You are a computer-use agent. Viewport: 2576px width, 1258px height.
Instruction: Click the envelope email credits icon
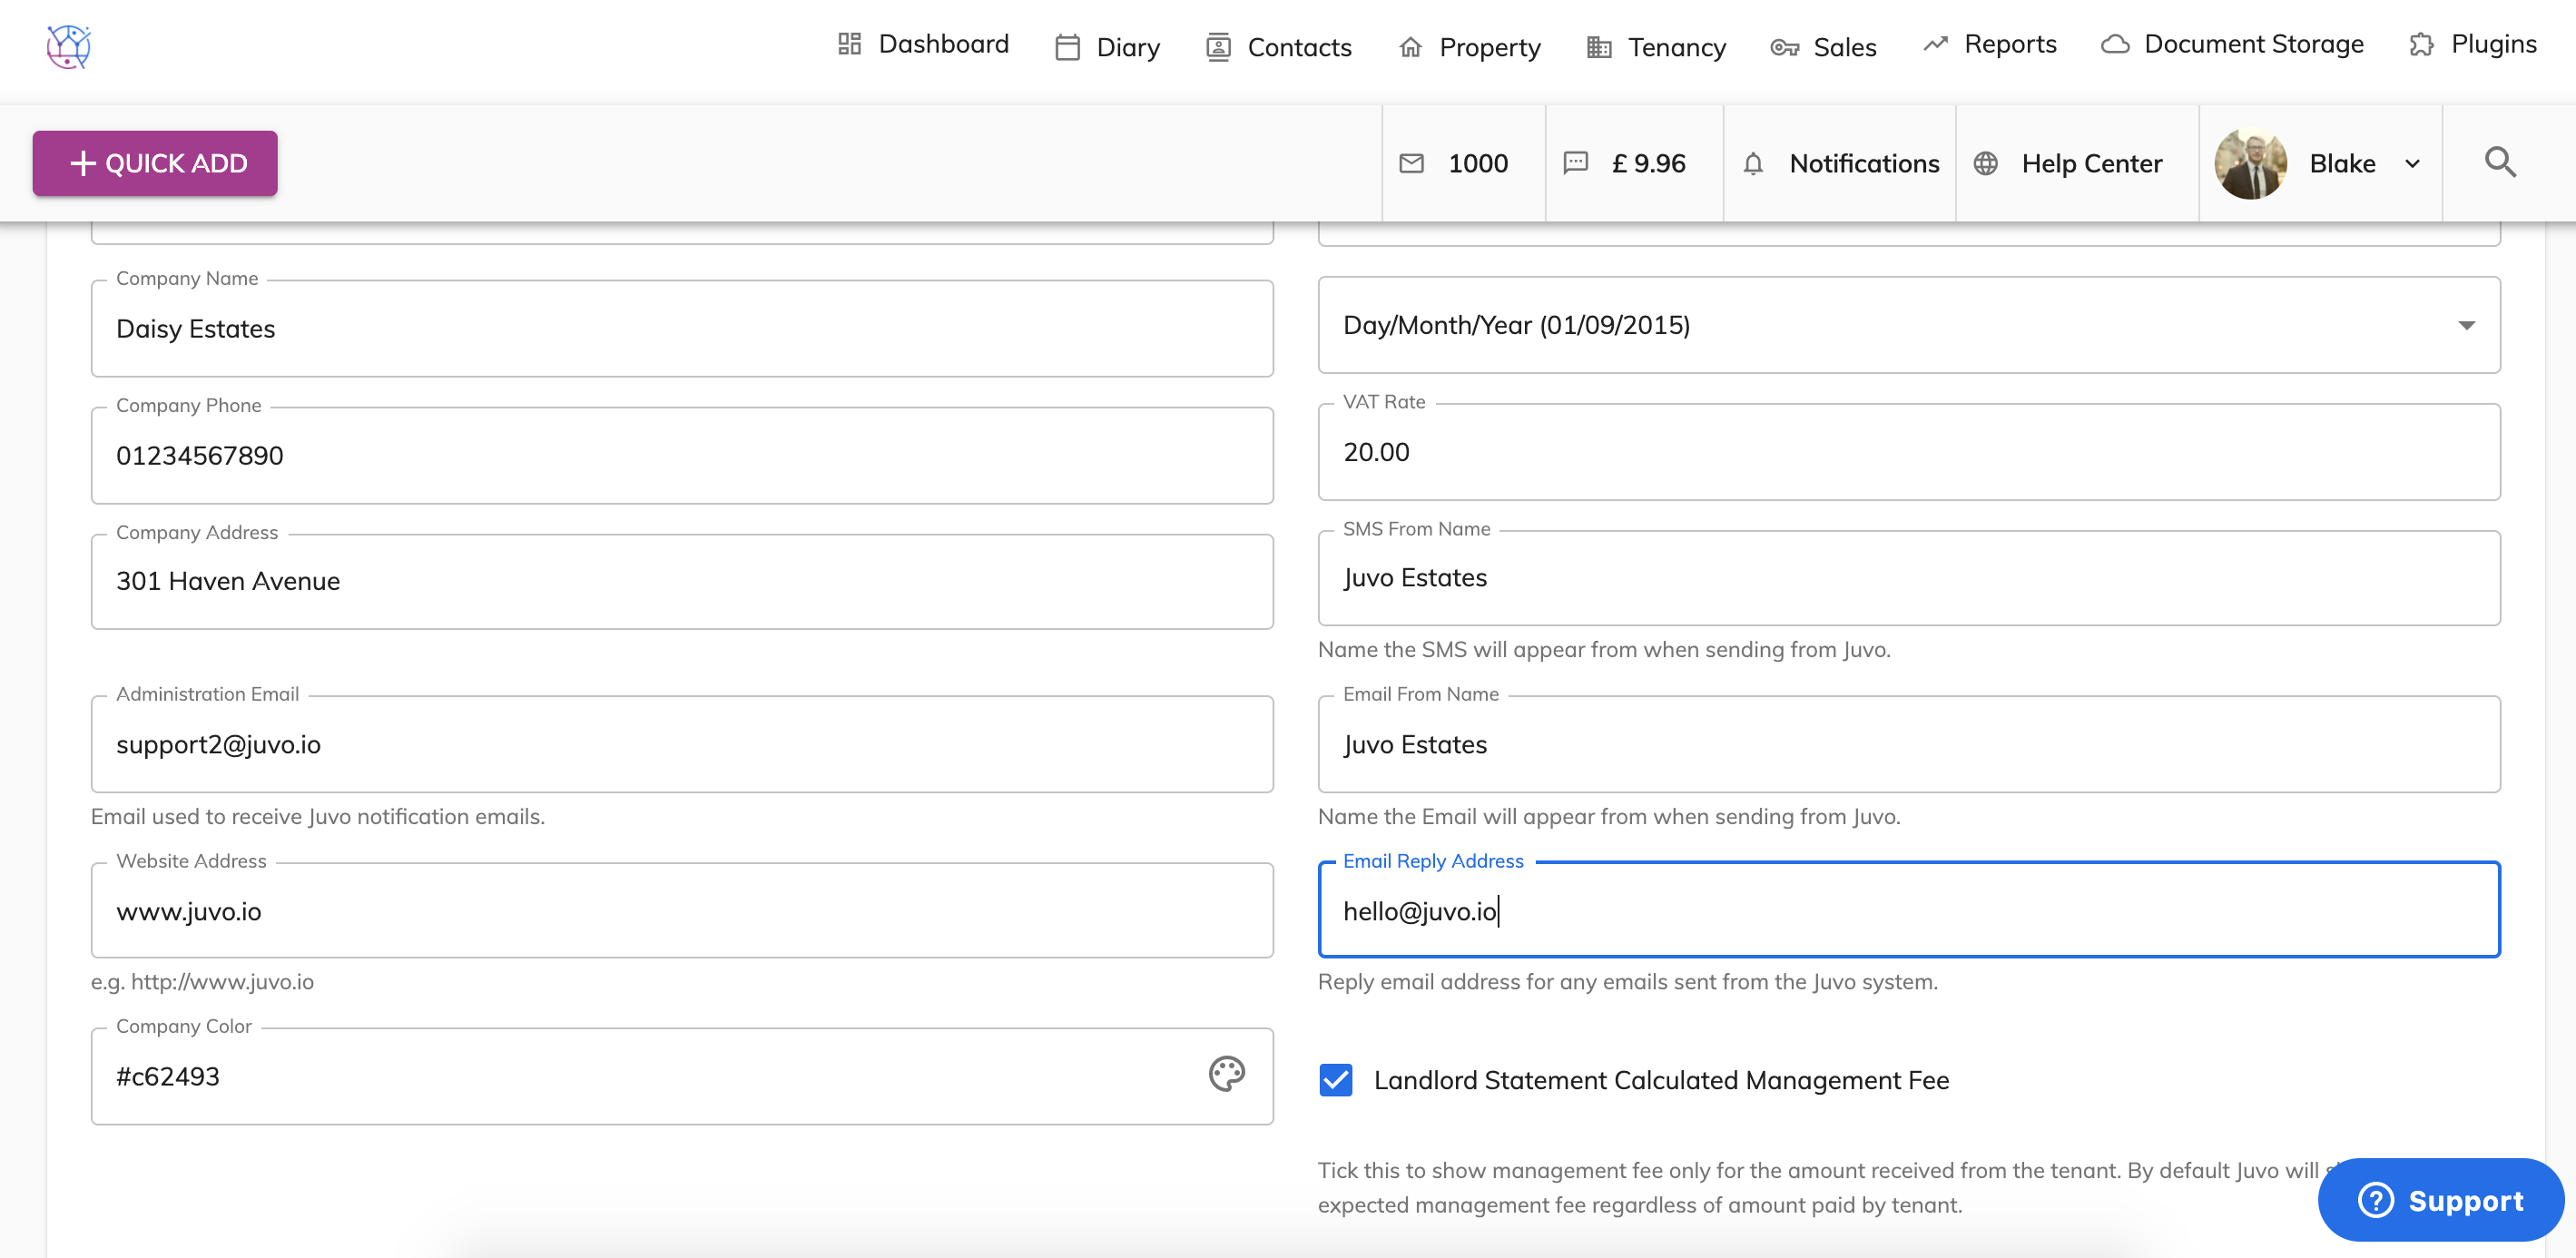coord(1411,163)
